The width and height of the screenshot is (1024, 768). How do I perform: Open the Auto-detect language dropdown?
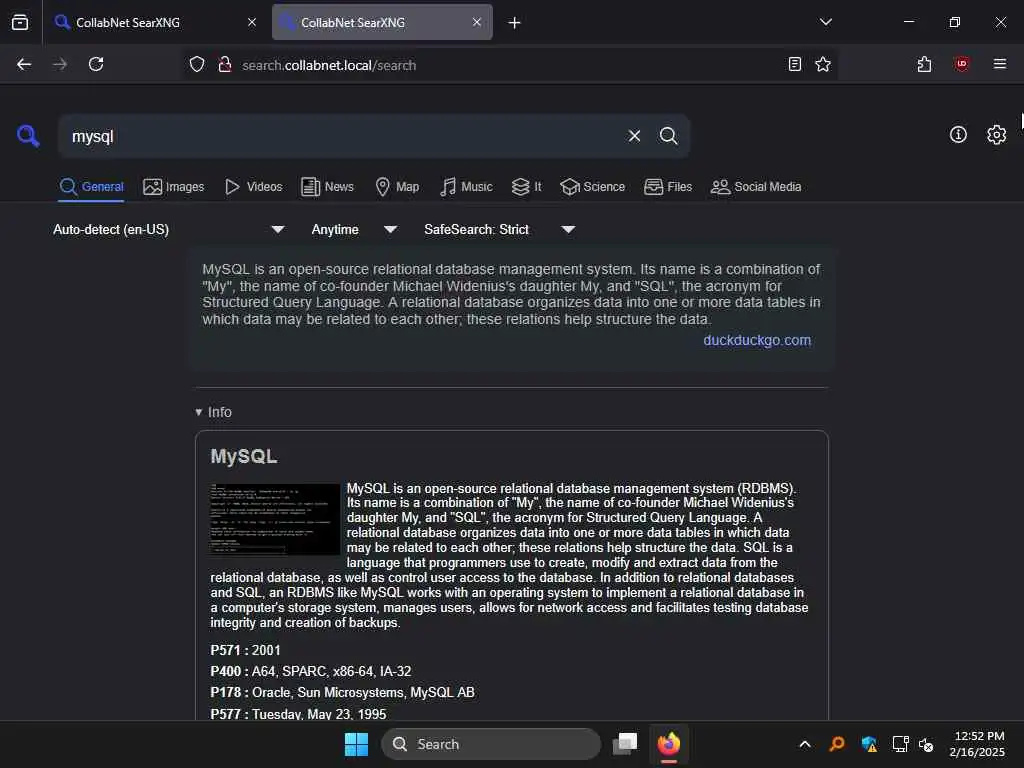[x=168, y=229]
